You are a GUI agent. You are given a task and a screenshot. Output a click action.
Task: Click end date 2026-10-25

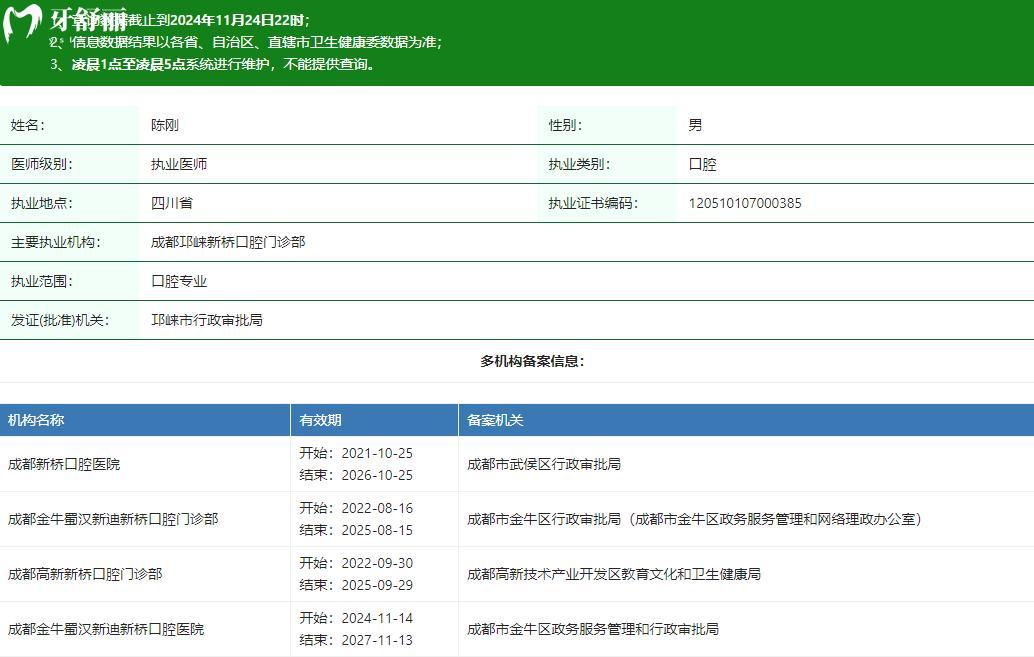coord(377,475)
